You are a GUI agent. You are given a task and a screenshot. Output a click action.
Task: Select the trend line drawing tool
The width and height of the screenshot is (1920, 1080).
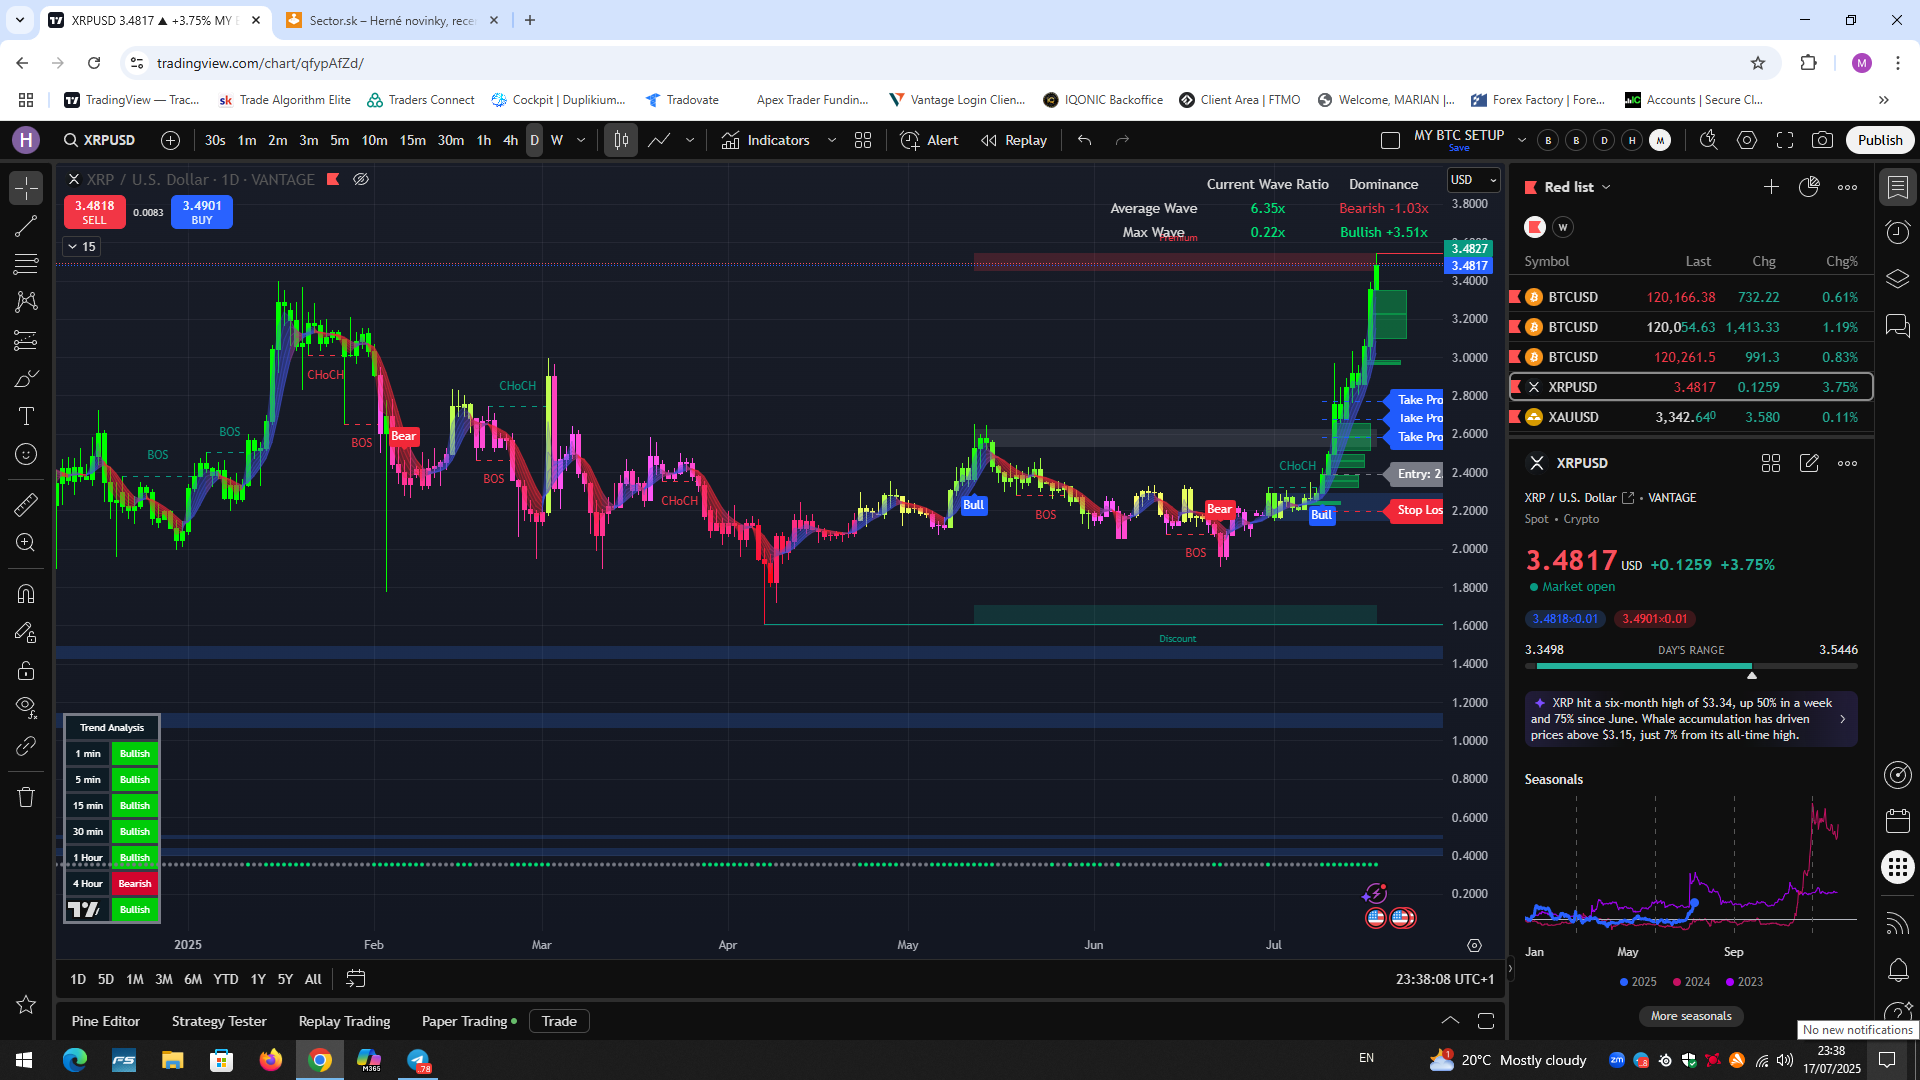(x=26, y=226)
